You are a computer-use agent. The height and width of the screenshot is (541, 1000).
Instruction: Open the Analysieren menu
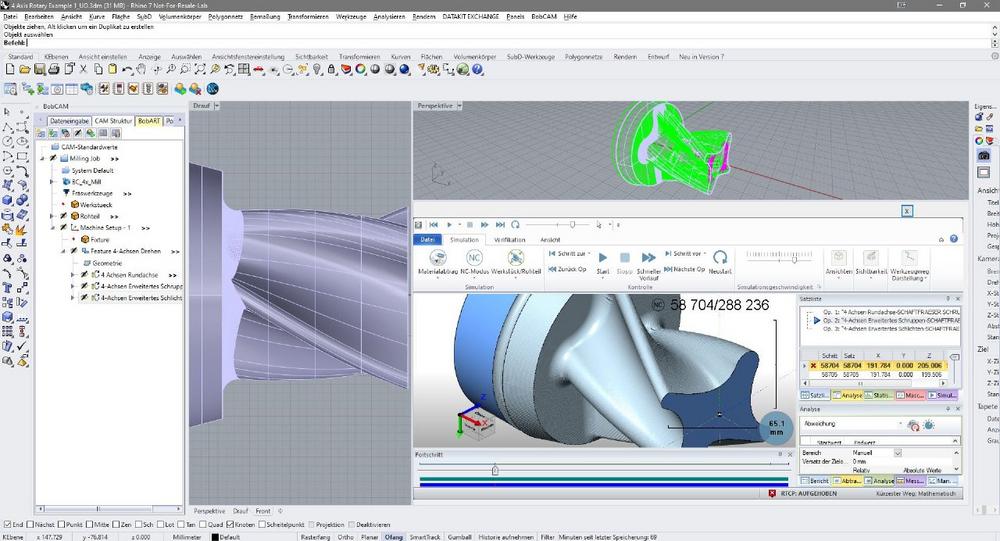390,17
